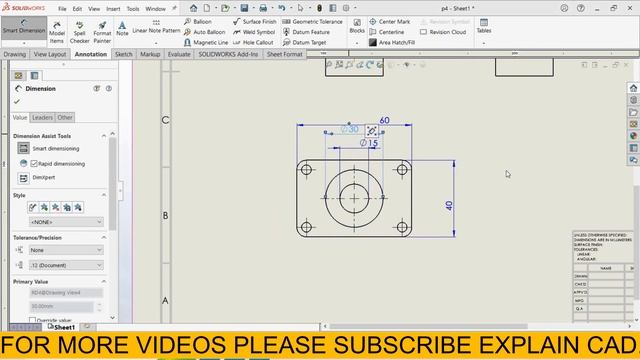Click the Save icon in top toolbar
This screenshot has width=640, height=360.
(244, 8)
